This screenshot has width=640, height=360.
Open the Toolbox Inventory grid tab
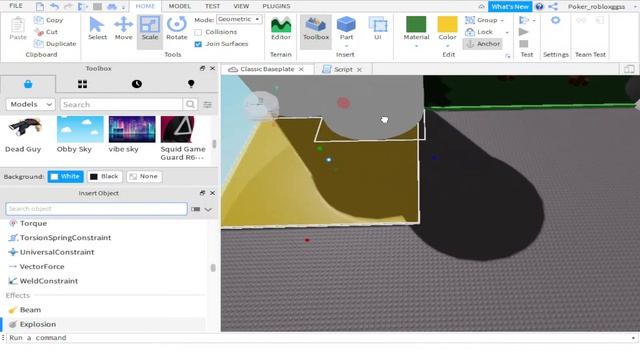[82, 84]
